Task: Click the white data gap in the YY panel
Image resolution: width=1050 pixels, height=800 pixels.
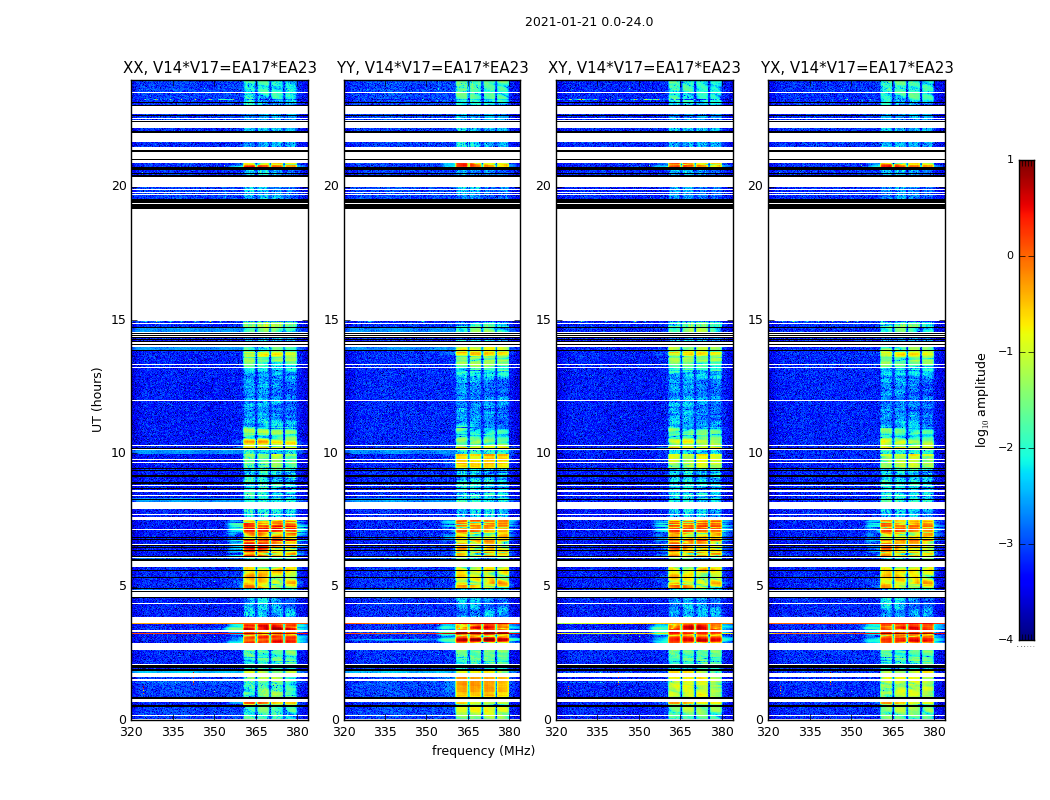Action: coord(433,264)
